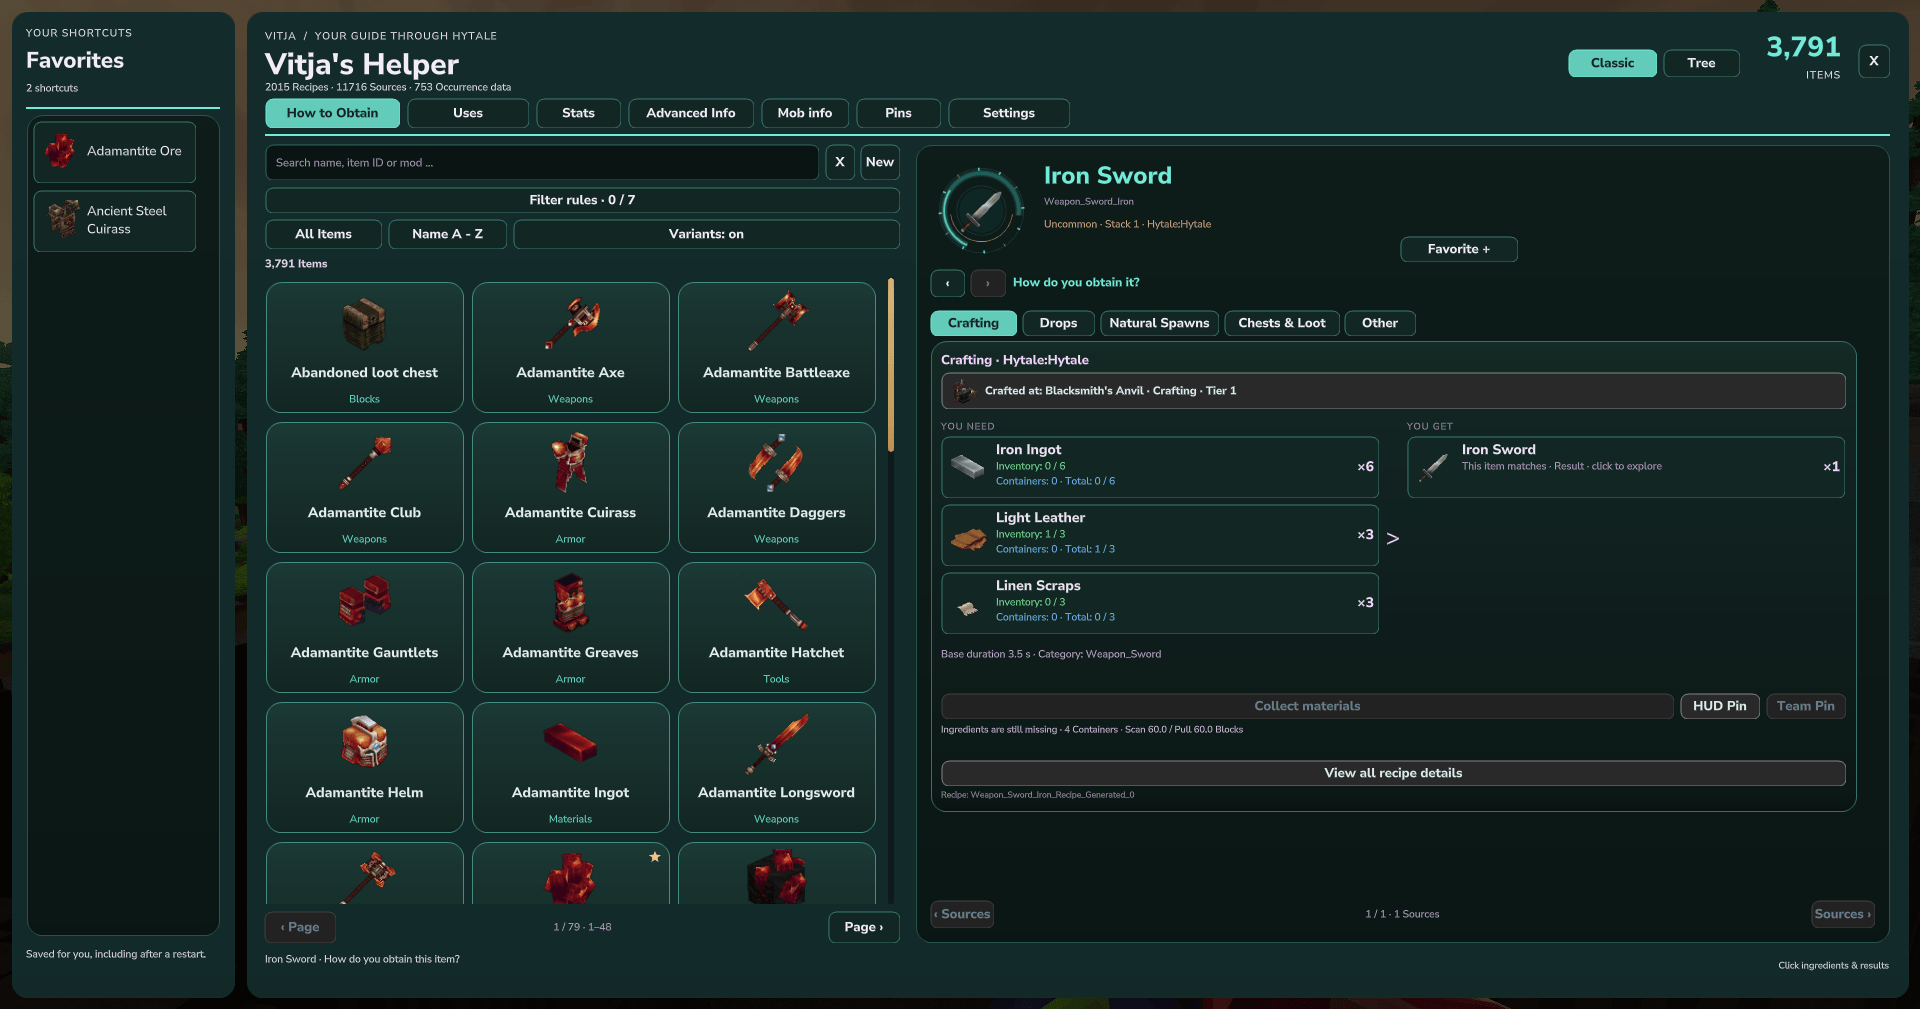Open the All Items category filter
This screenshot has width=1920, height=1009.
tap(323, 234)
